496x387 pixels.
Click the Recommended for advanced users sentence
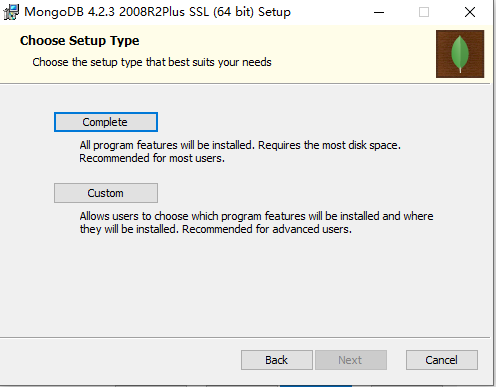[x=267, y=229]
